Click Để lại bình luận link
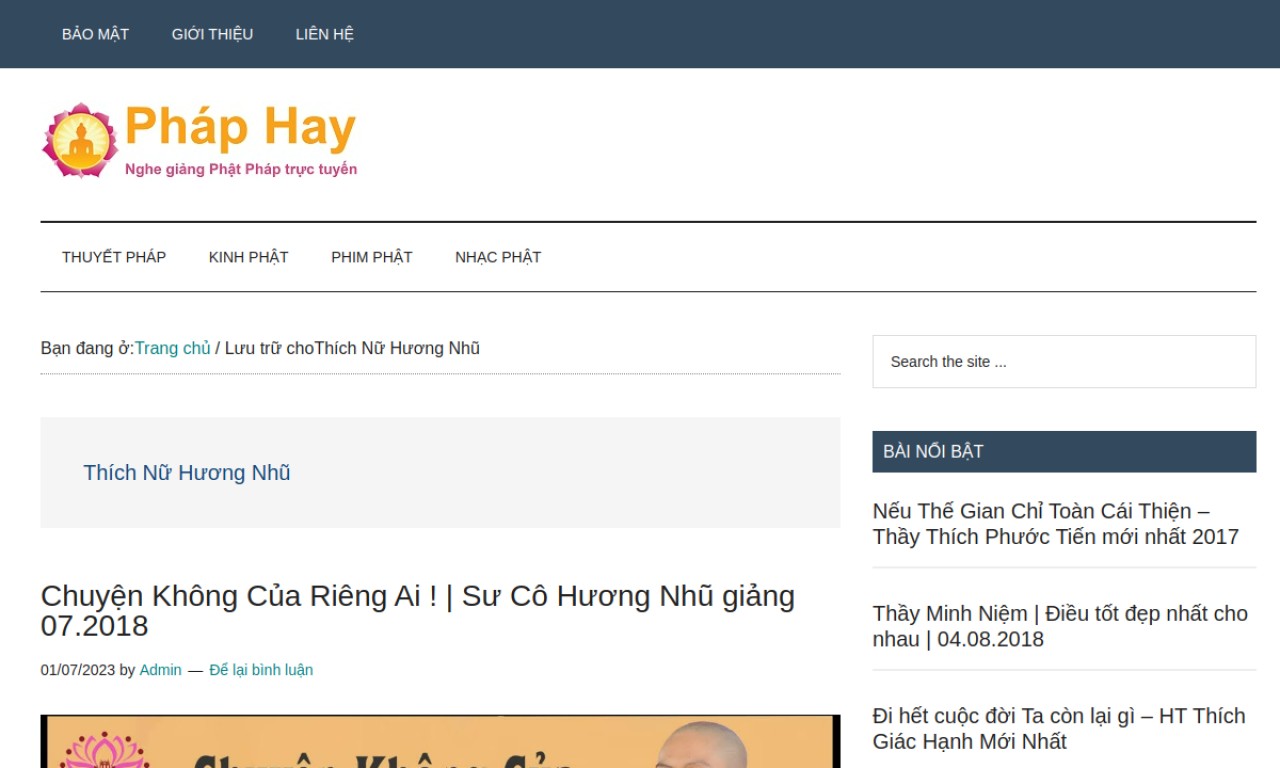Image resolution: width=1280 pixels, height=768 pixels. pyautogui.click(x=261, y=670)
